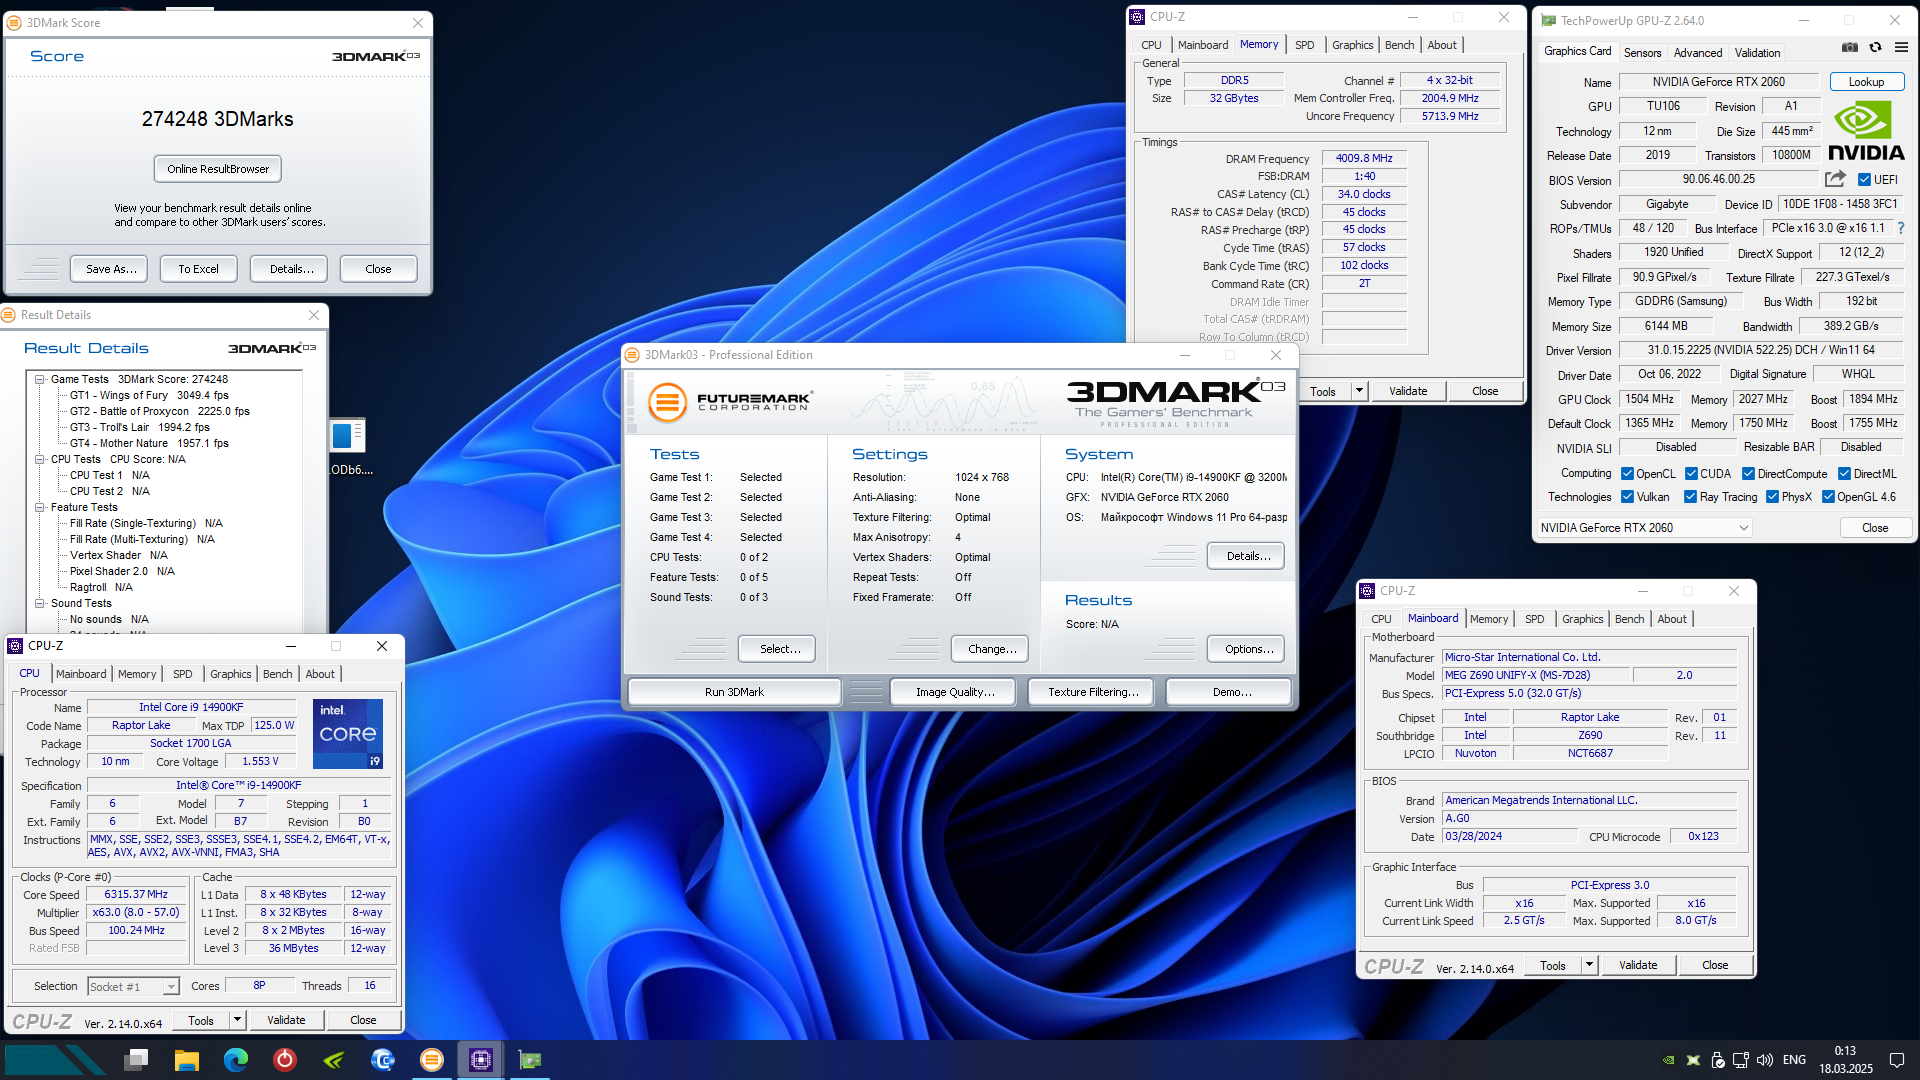The height and width of the screenshot is (1080, 1920).
Task: Open Tools dropdown arrow in CPU-Z Mainboard window
Action: (x=1589, y=965)
